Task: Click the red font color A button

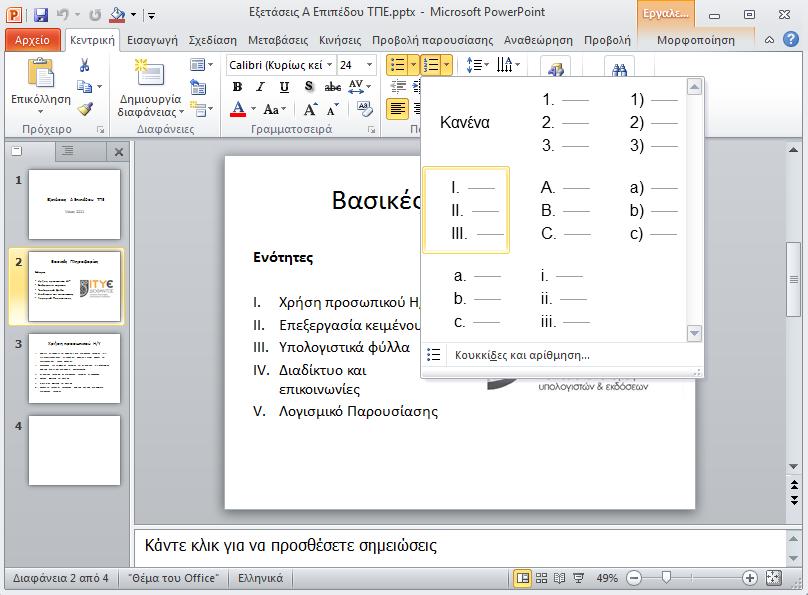Action: 238,109
